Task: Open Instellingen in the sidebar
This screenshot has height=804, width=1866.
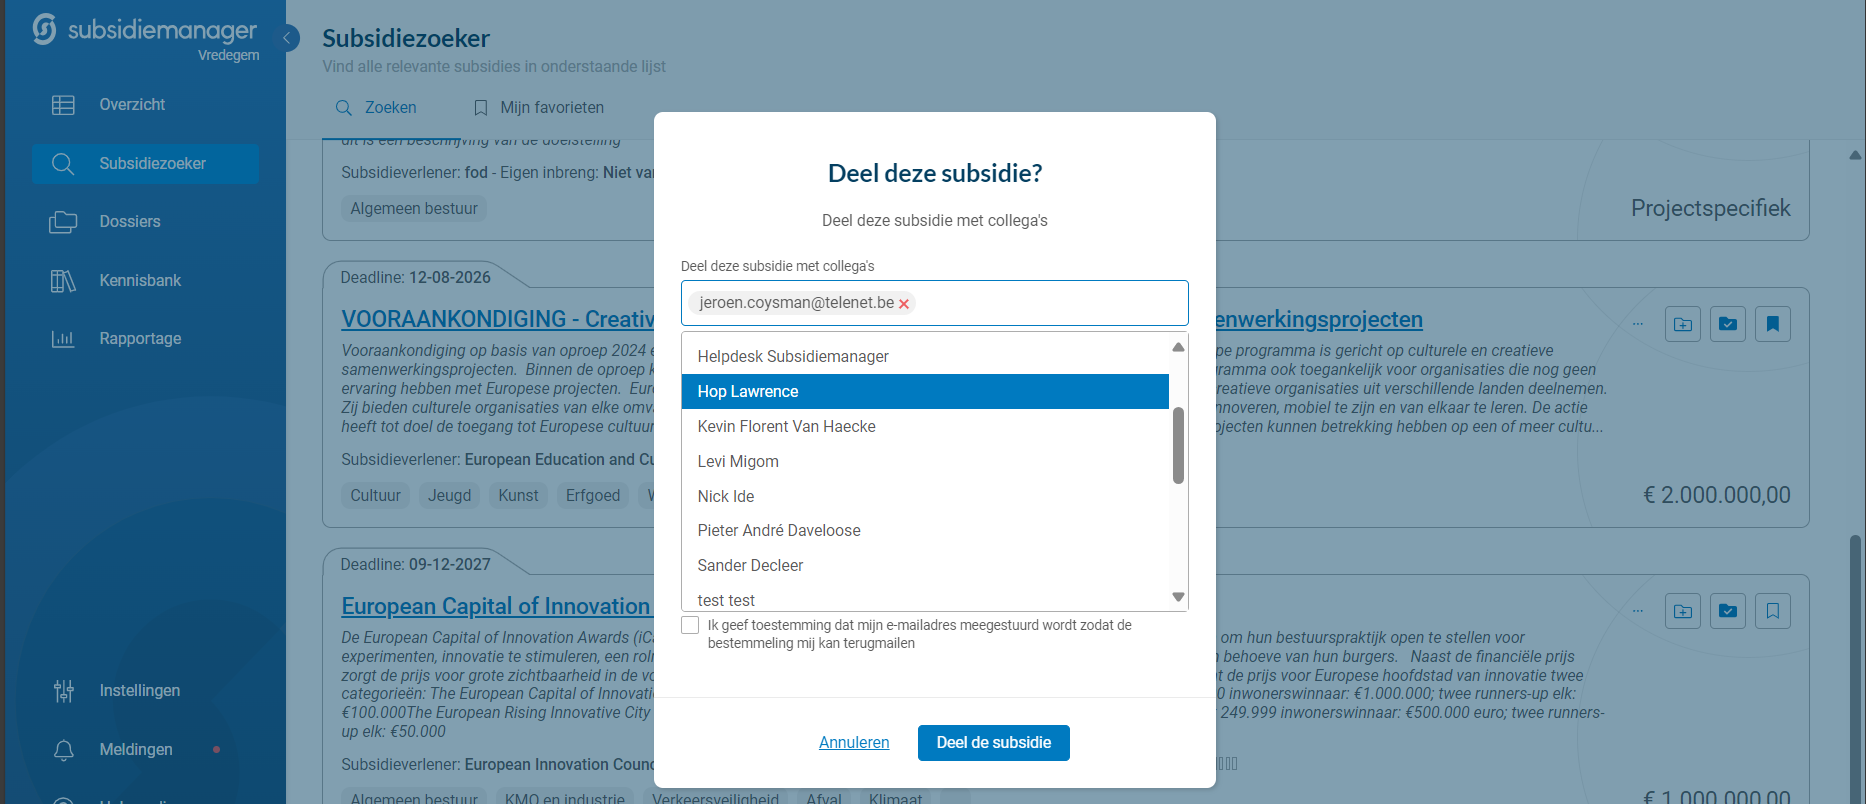Action: point(139,691)
